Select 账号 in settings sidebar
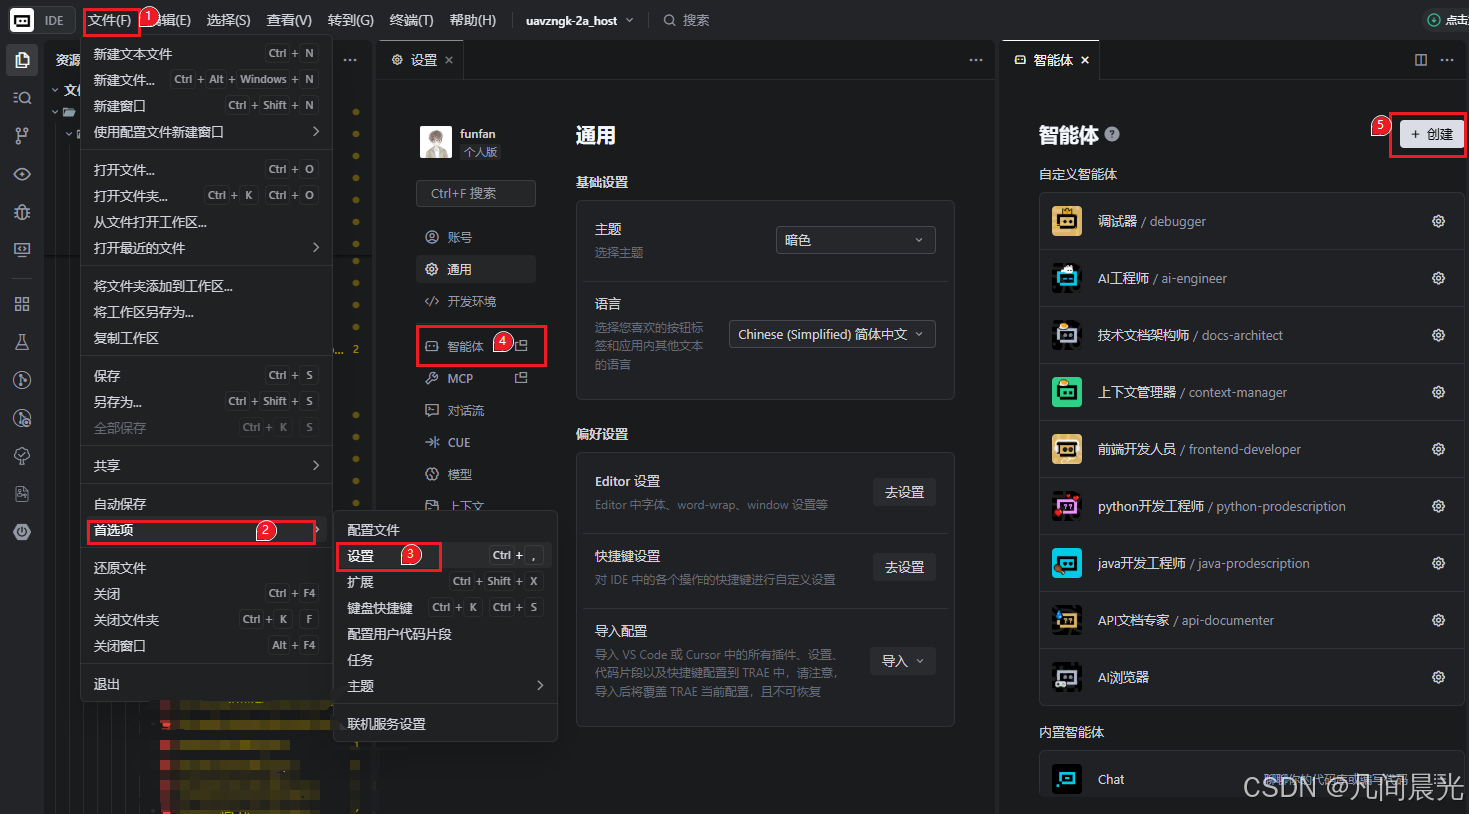 click(476, 237)
